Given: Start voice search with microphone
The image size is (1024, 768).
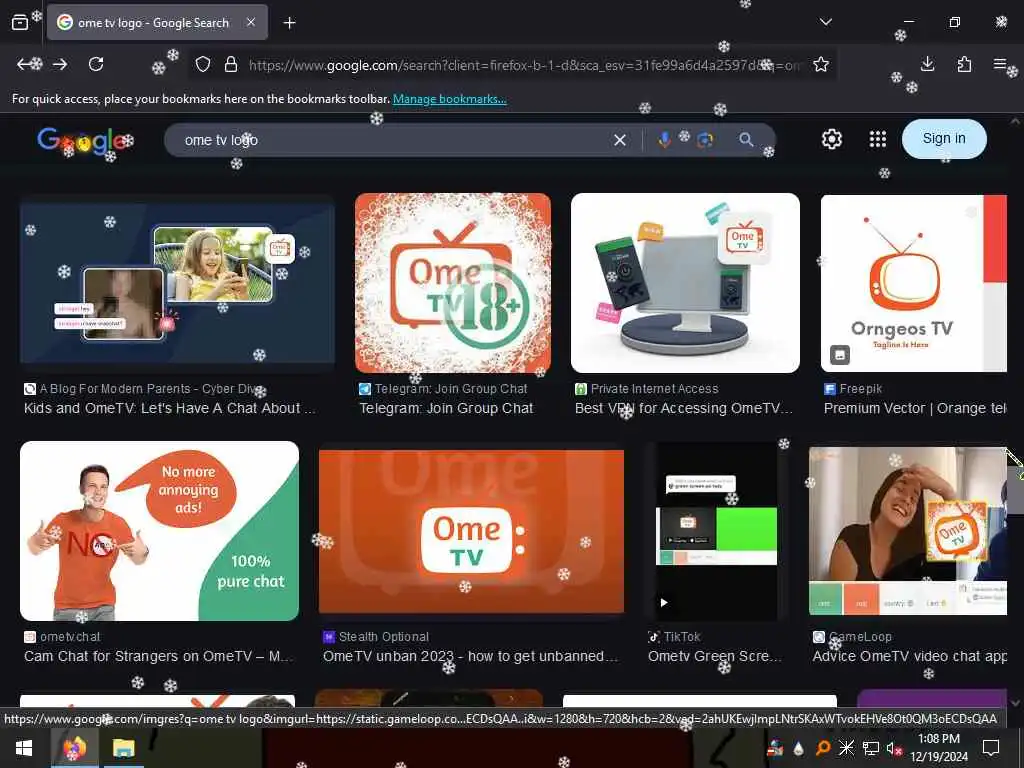Looking at the screenshot, I should coord(664,140).
